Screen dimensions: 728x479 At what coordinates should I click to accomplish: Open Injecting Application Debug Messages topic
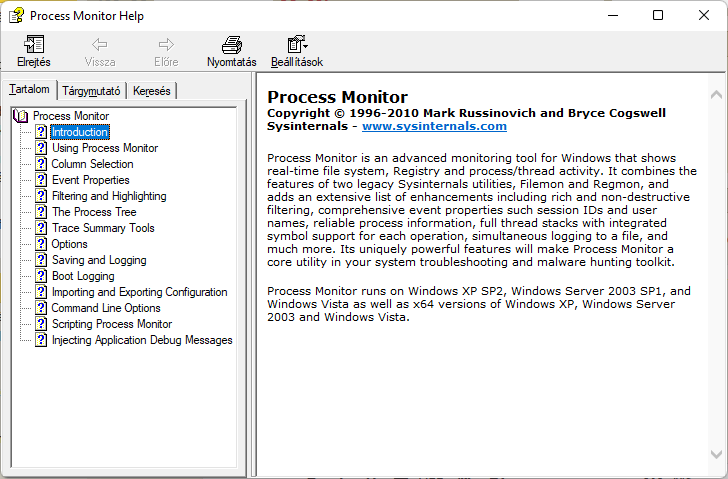142,340
